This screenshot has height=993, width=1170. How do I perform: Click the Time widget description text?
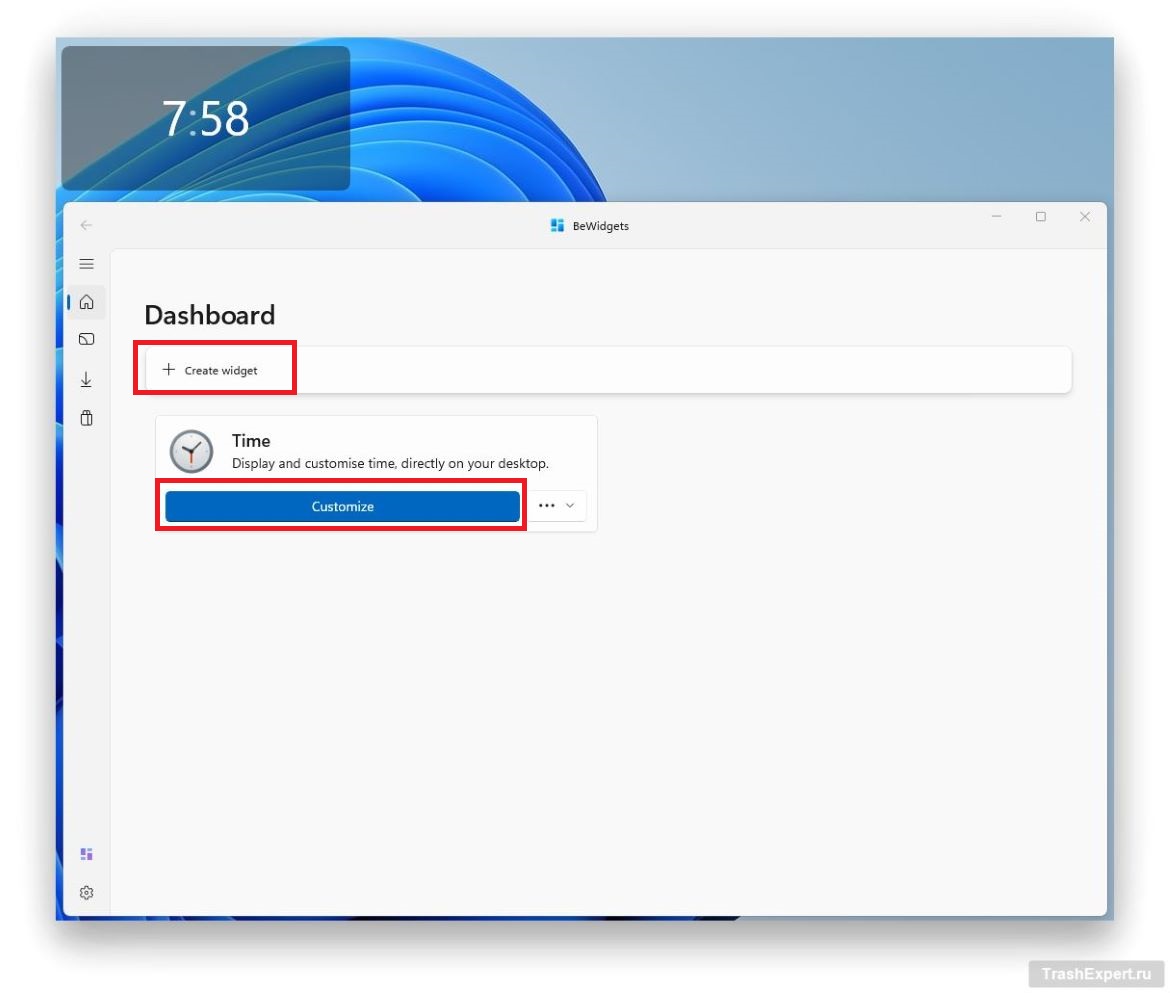(390, 464)
